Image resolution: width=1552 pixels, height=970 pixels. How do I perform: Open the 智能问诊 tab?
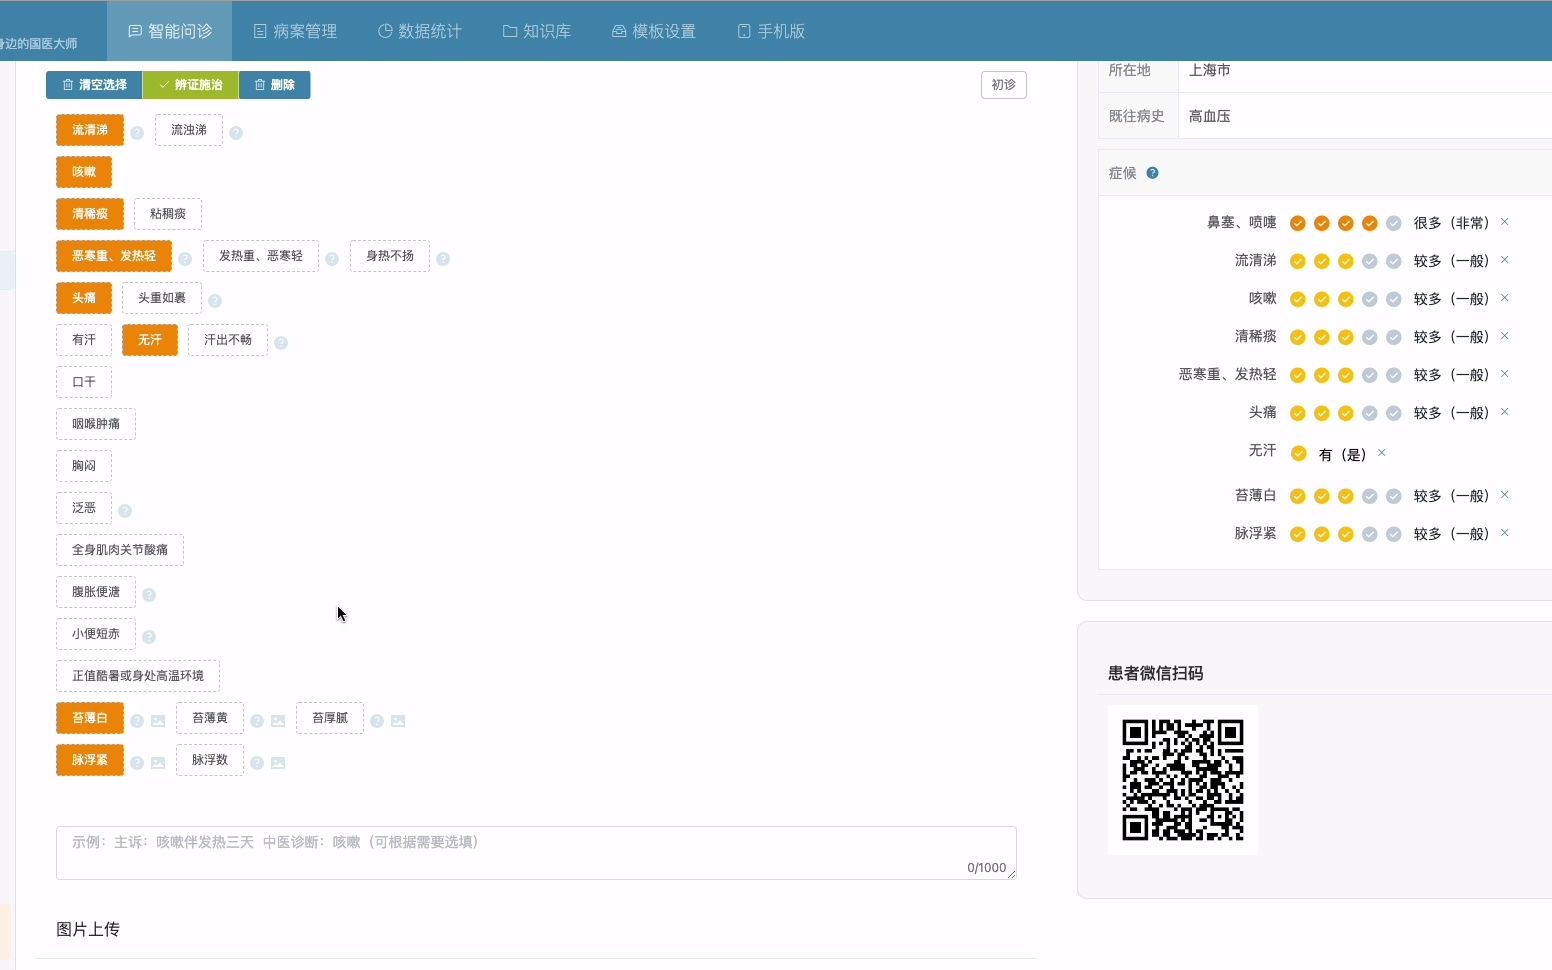pyautogui.click(x=170, y=31)
